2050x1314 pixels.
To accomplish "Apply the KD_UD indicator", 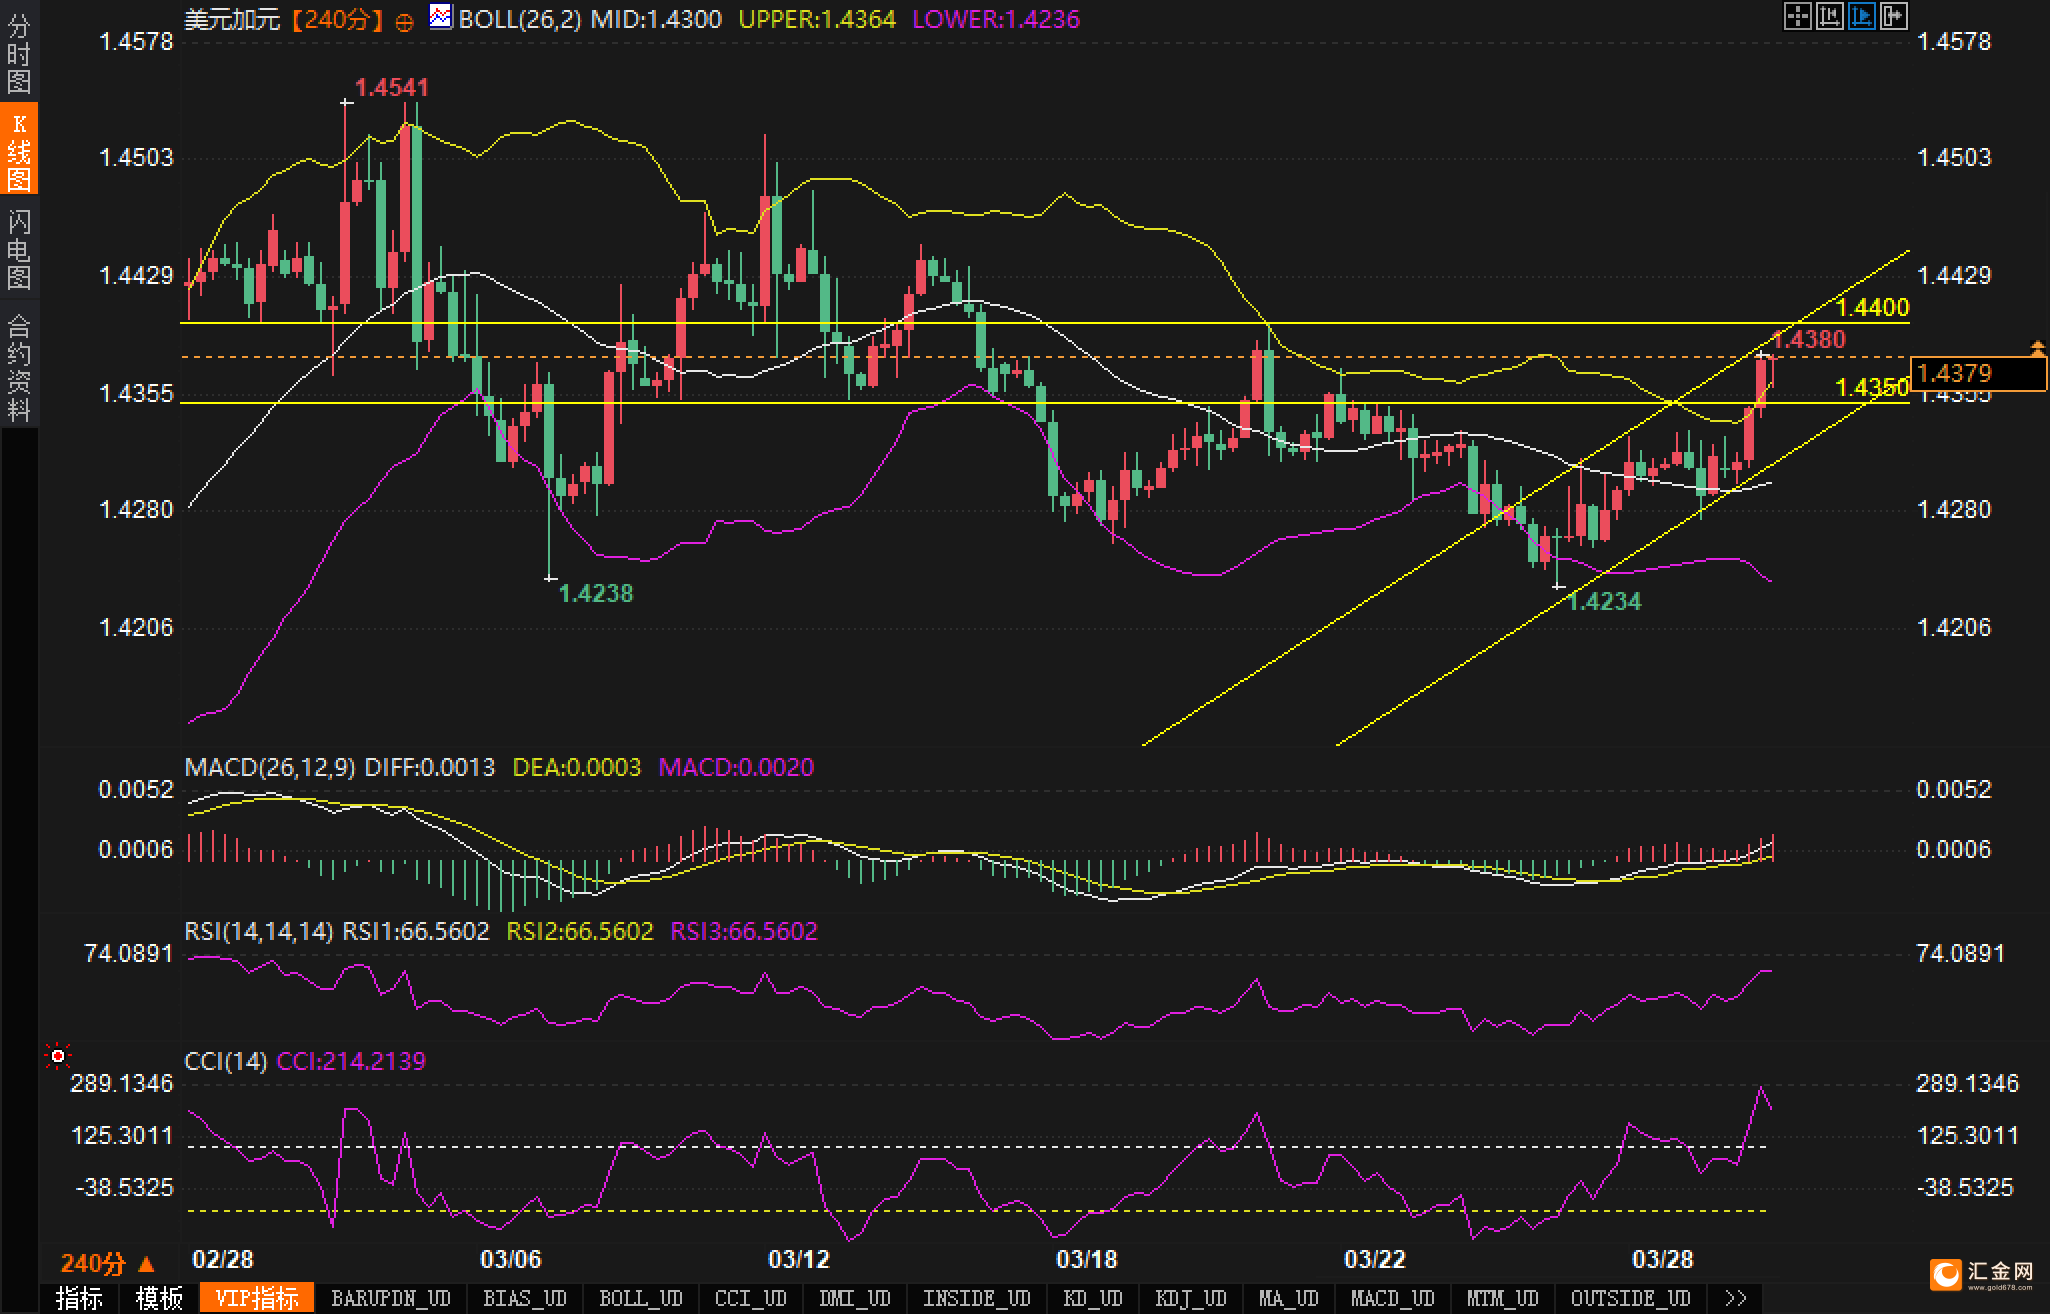I will (x=1092, y=1298).
